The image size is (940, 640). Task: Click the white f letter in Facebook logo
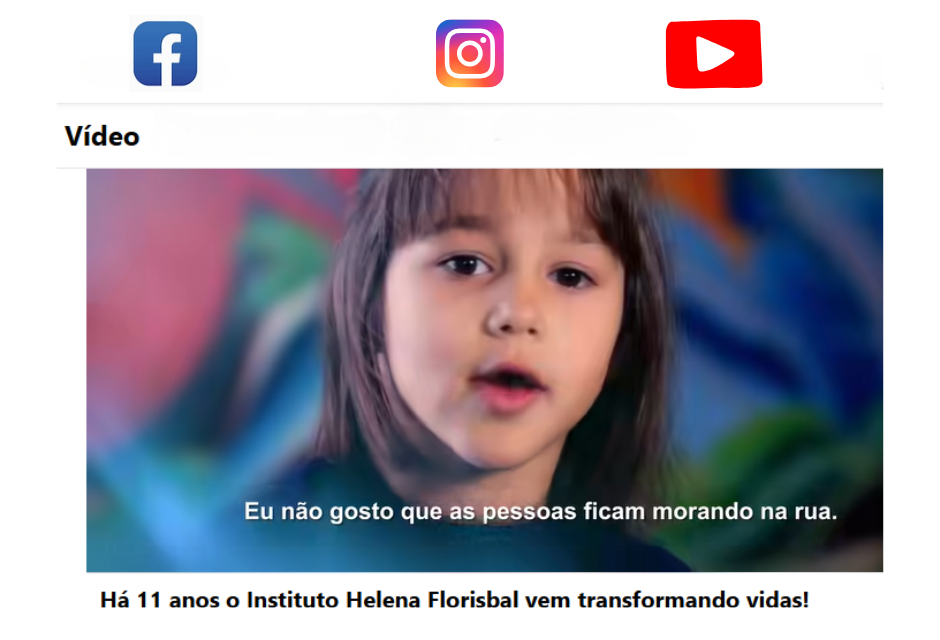(x=167, y=58)
